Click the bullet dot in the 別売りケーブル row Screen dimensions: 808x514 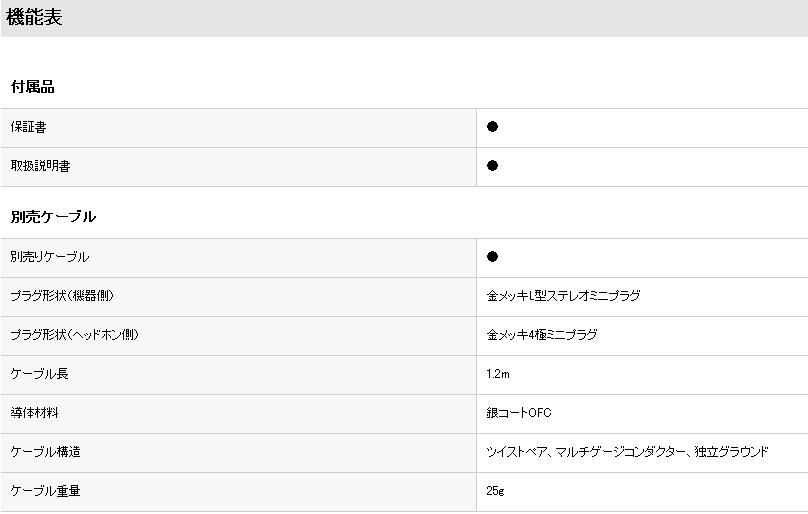[492, 257]
